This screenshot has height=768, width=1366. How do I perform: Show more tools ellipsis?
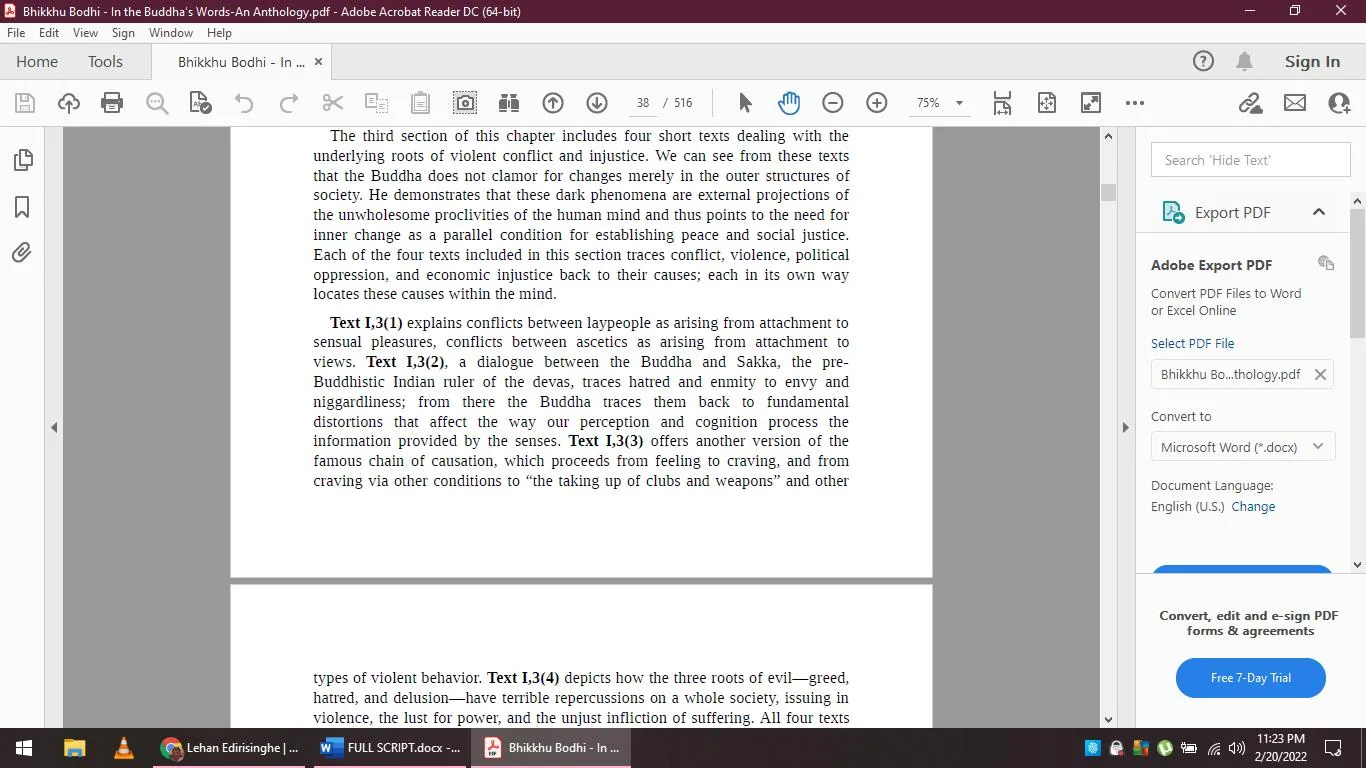click(1135, 103)
